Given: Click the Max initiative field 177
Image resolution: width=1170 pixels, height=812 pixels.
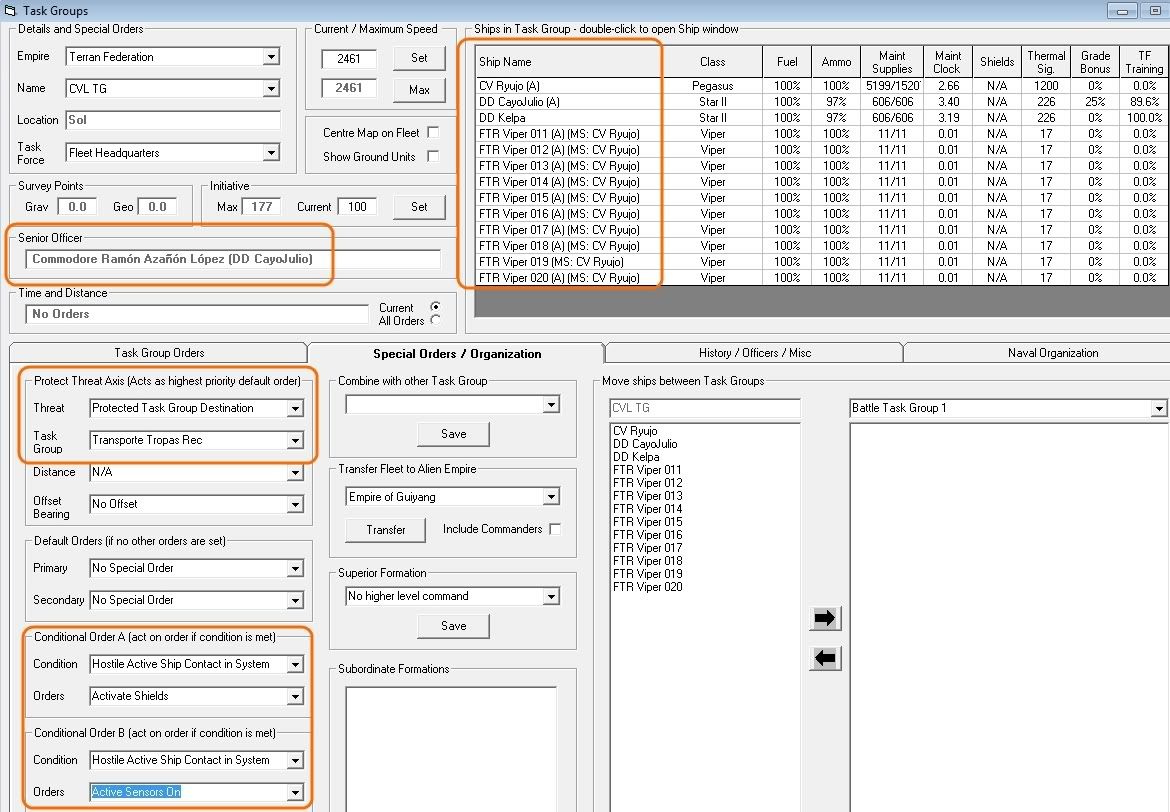Looking at the screenshot, I should point(261,207).
